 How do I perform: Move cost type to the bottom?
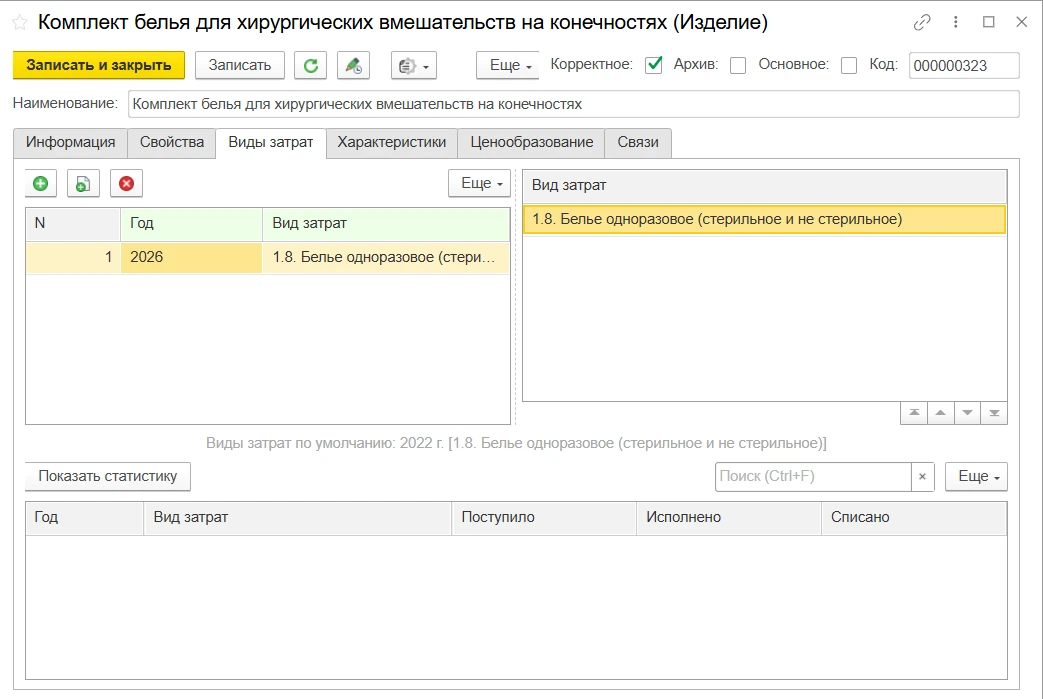[x=994, y=413]
